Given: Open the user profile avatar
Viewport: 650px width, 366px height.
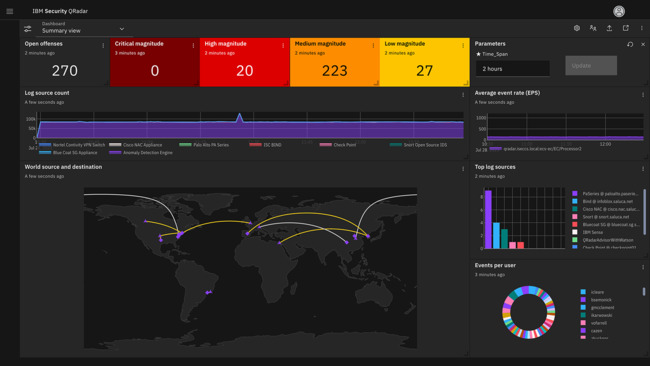Looking at the screenshot, I should pyautogui.click(x=619, y=11).
